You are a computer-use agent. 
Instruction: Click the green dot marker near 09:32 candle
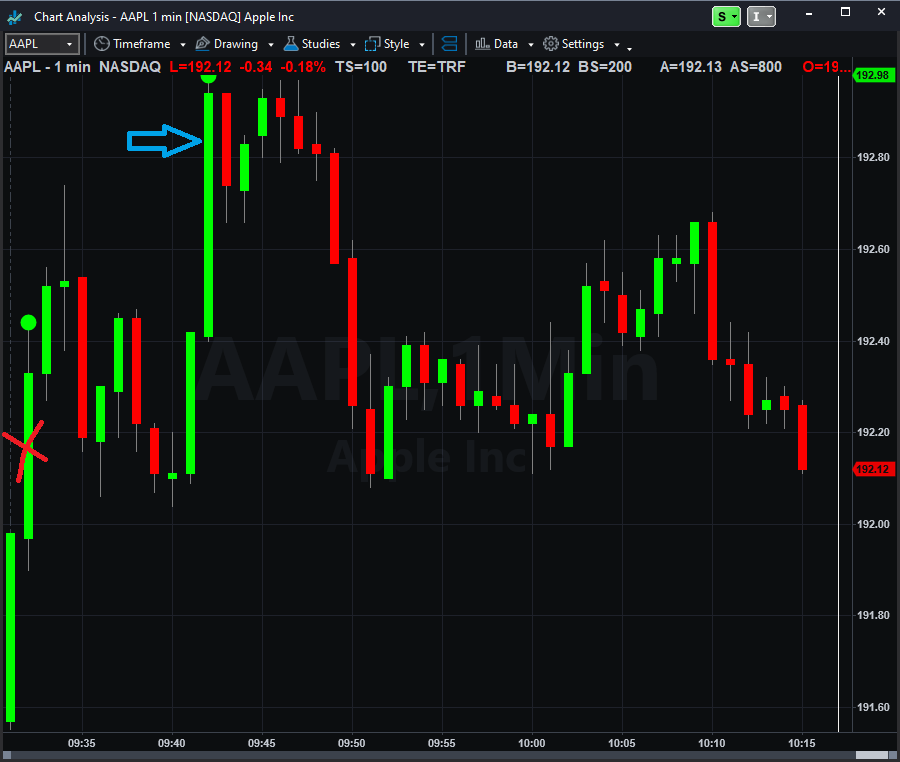tap(28, 322)
